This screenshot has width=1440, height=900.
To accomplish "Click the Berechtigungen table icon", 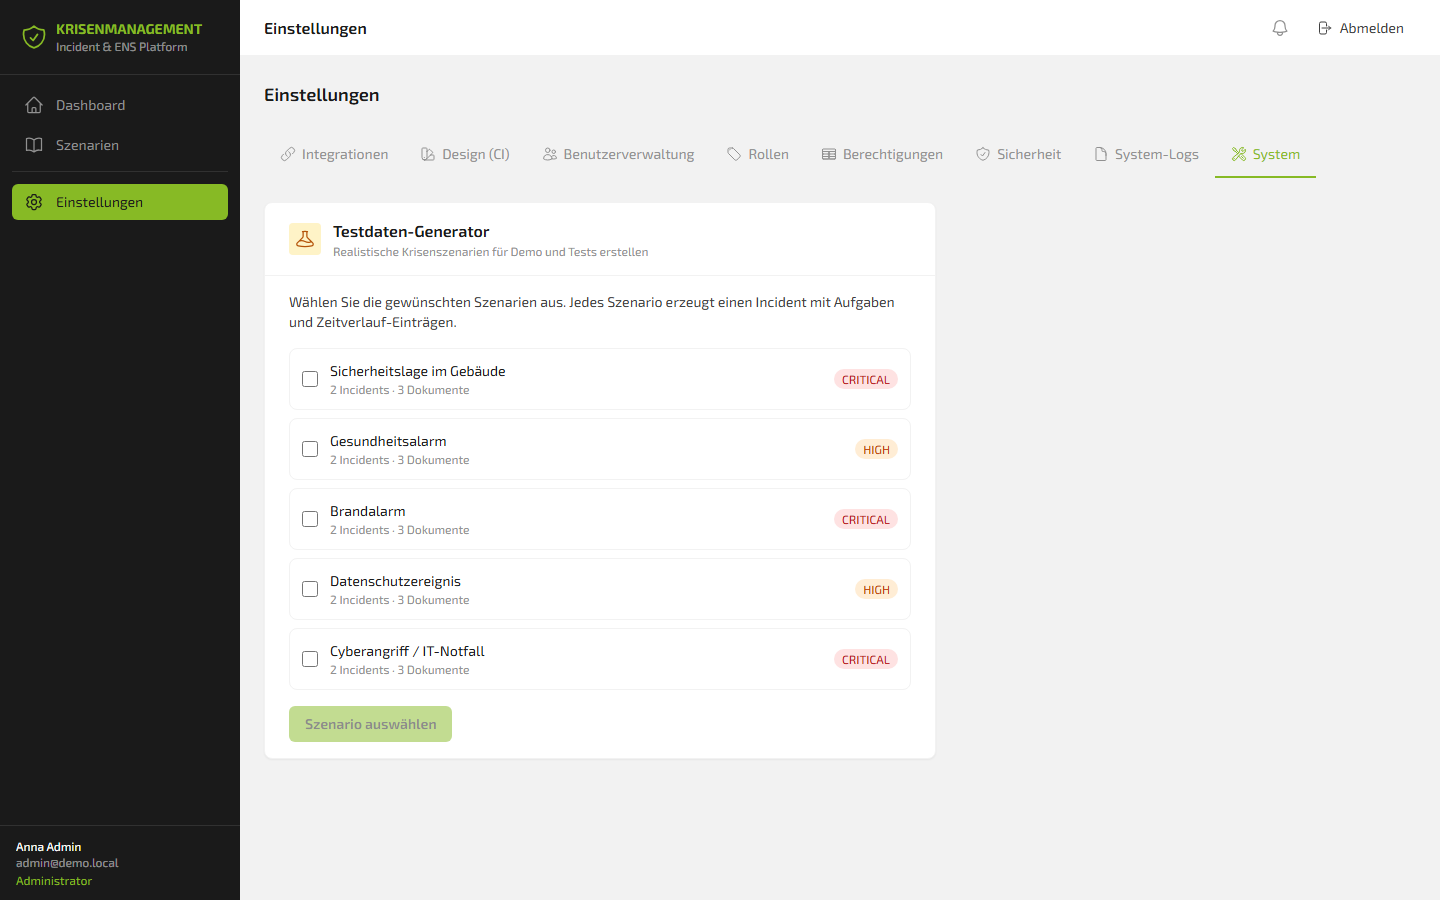I will click(829, 154).
